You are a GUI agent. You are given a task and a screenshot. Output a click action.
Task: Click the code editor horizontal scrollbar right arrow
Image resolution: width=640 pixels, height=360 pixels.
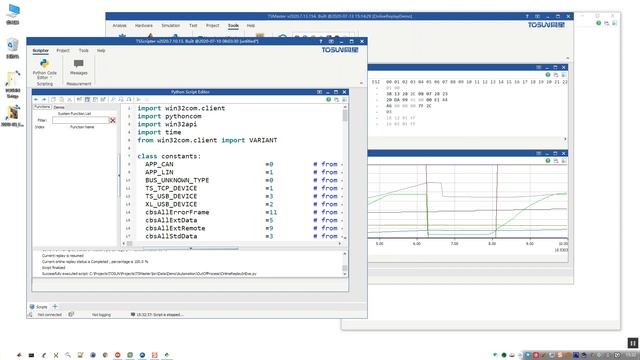[340, 244]
